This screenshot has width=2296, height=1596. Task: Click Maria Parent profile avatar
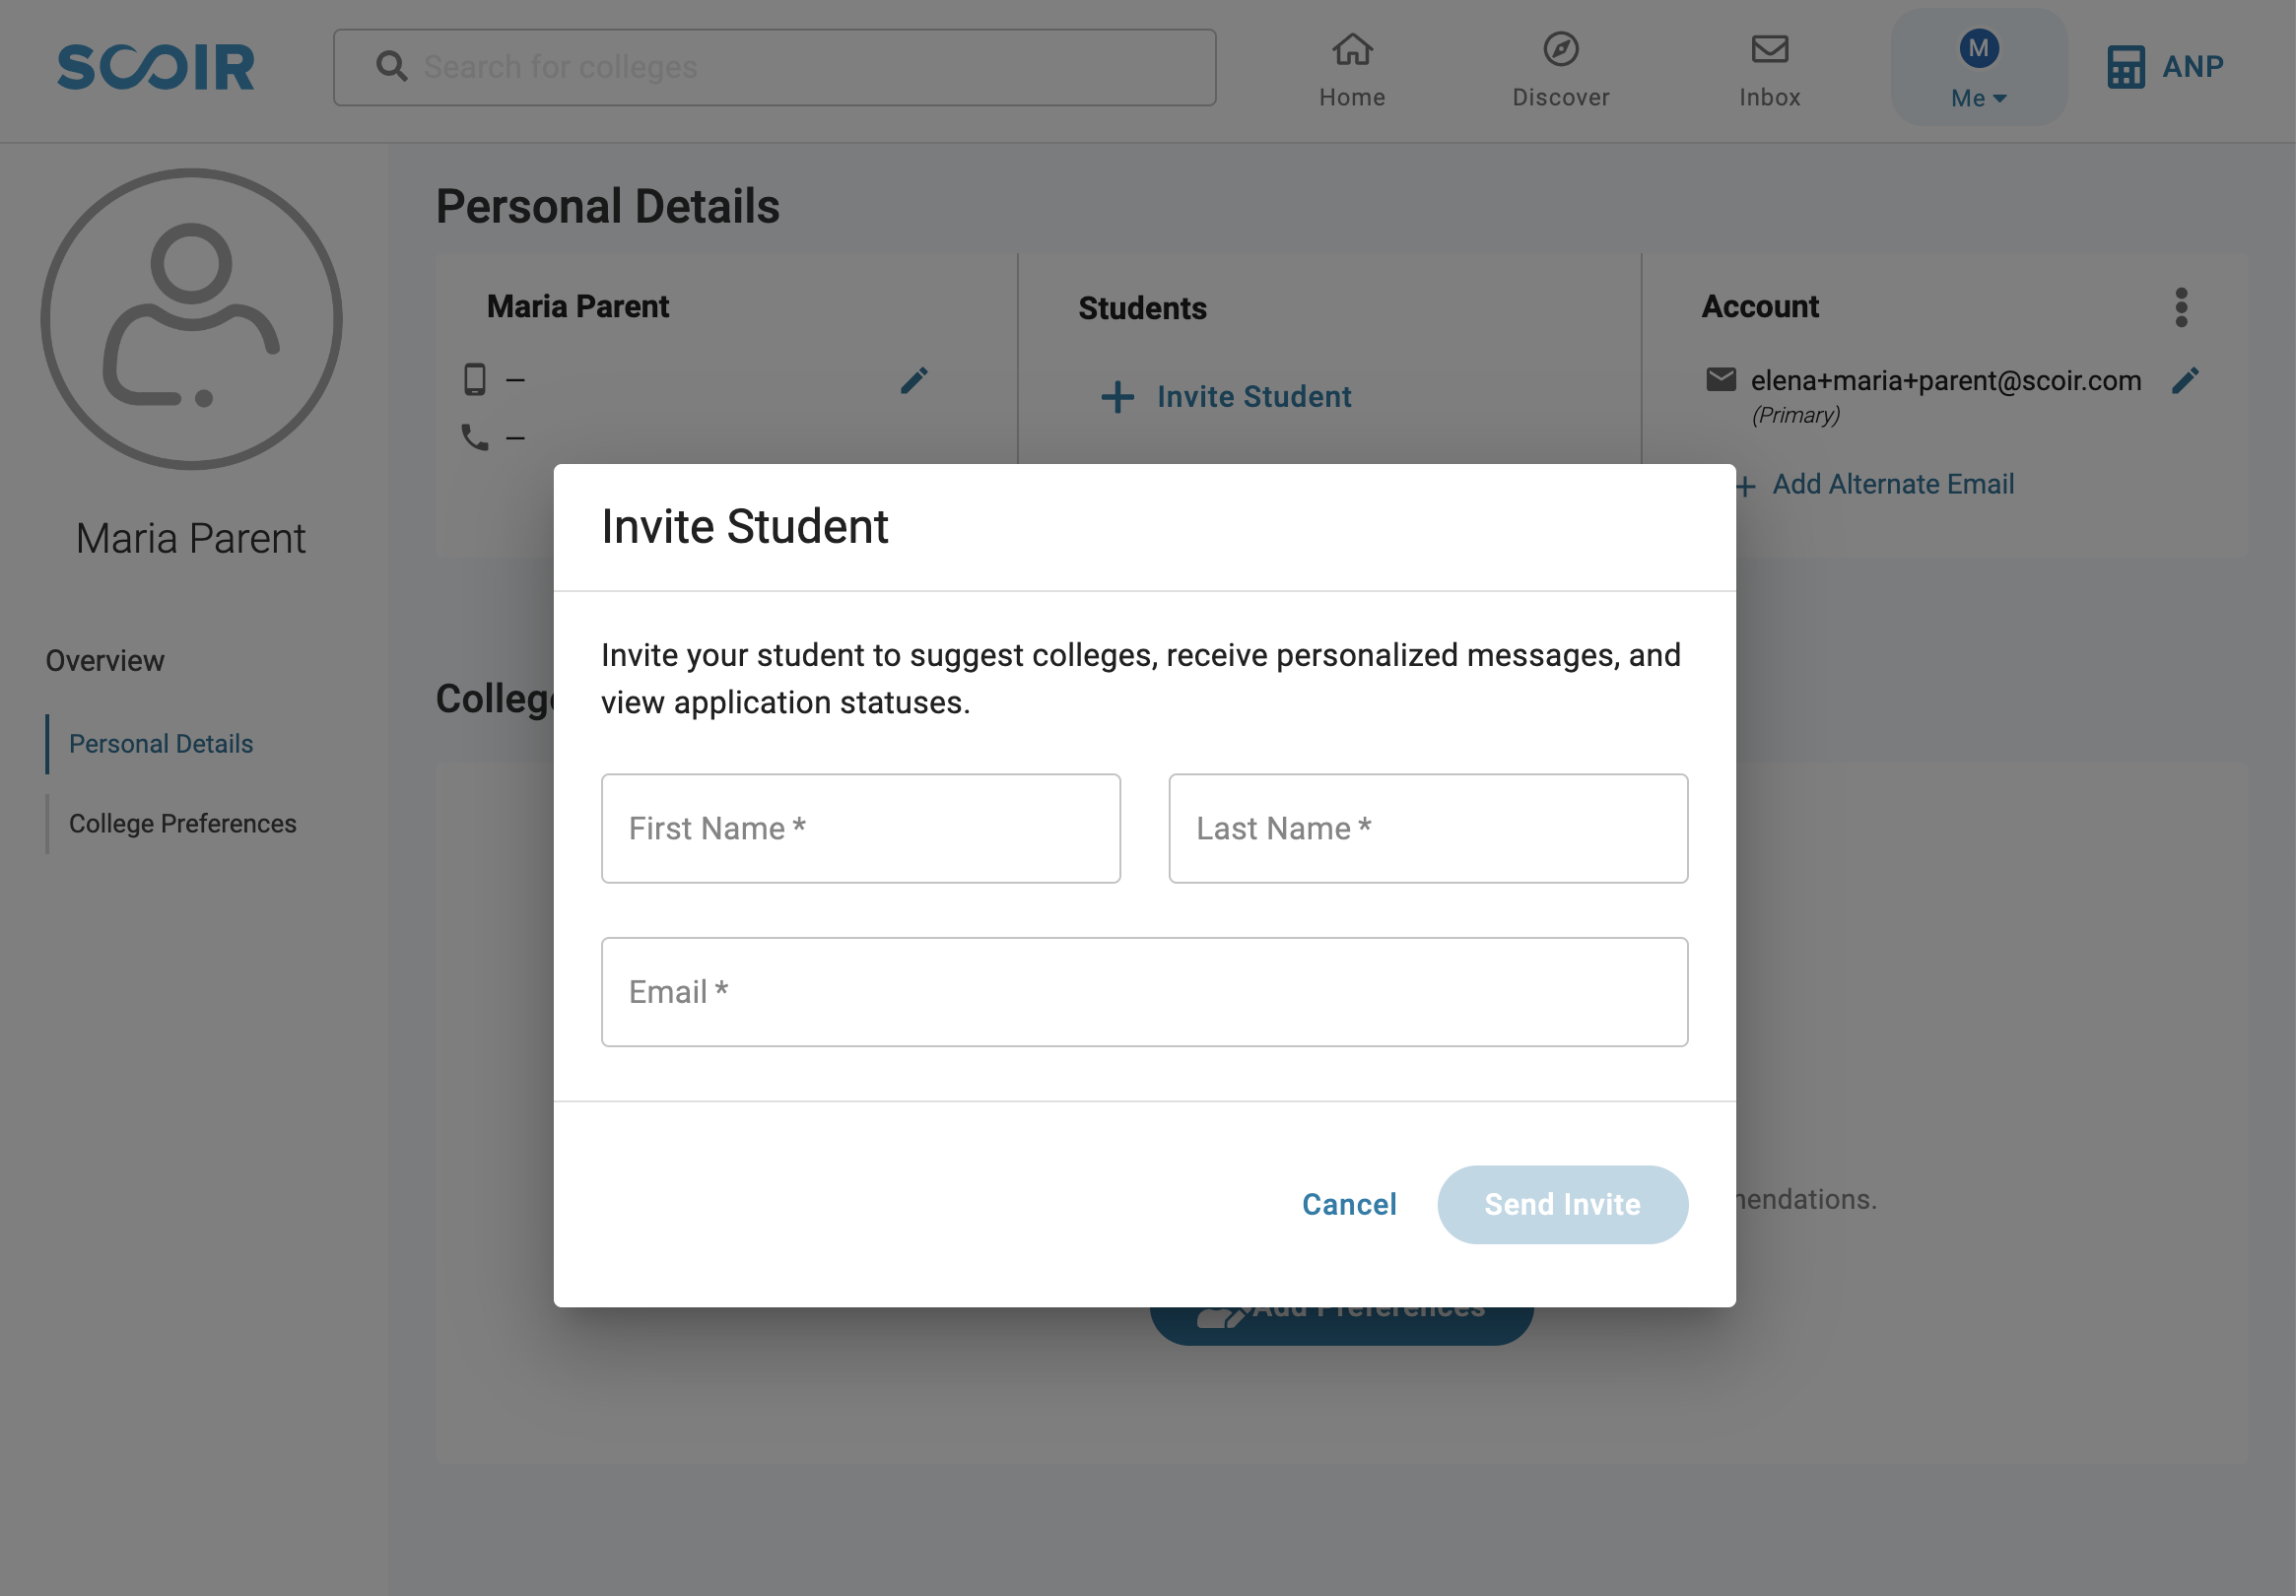click(191, 319)
